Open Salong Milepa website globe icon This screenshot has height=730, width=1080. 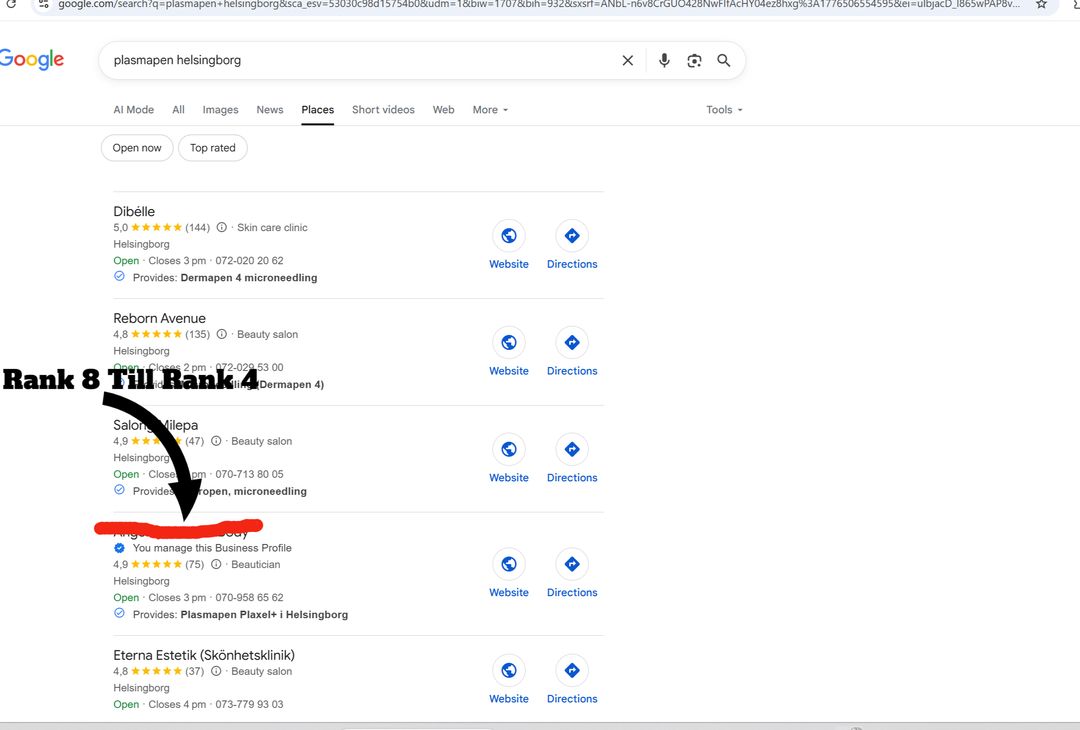click(509, 449)
